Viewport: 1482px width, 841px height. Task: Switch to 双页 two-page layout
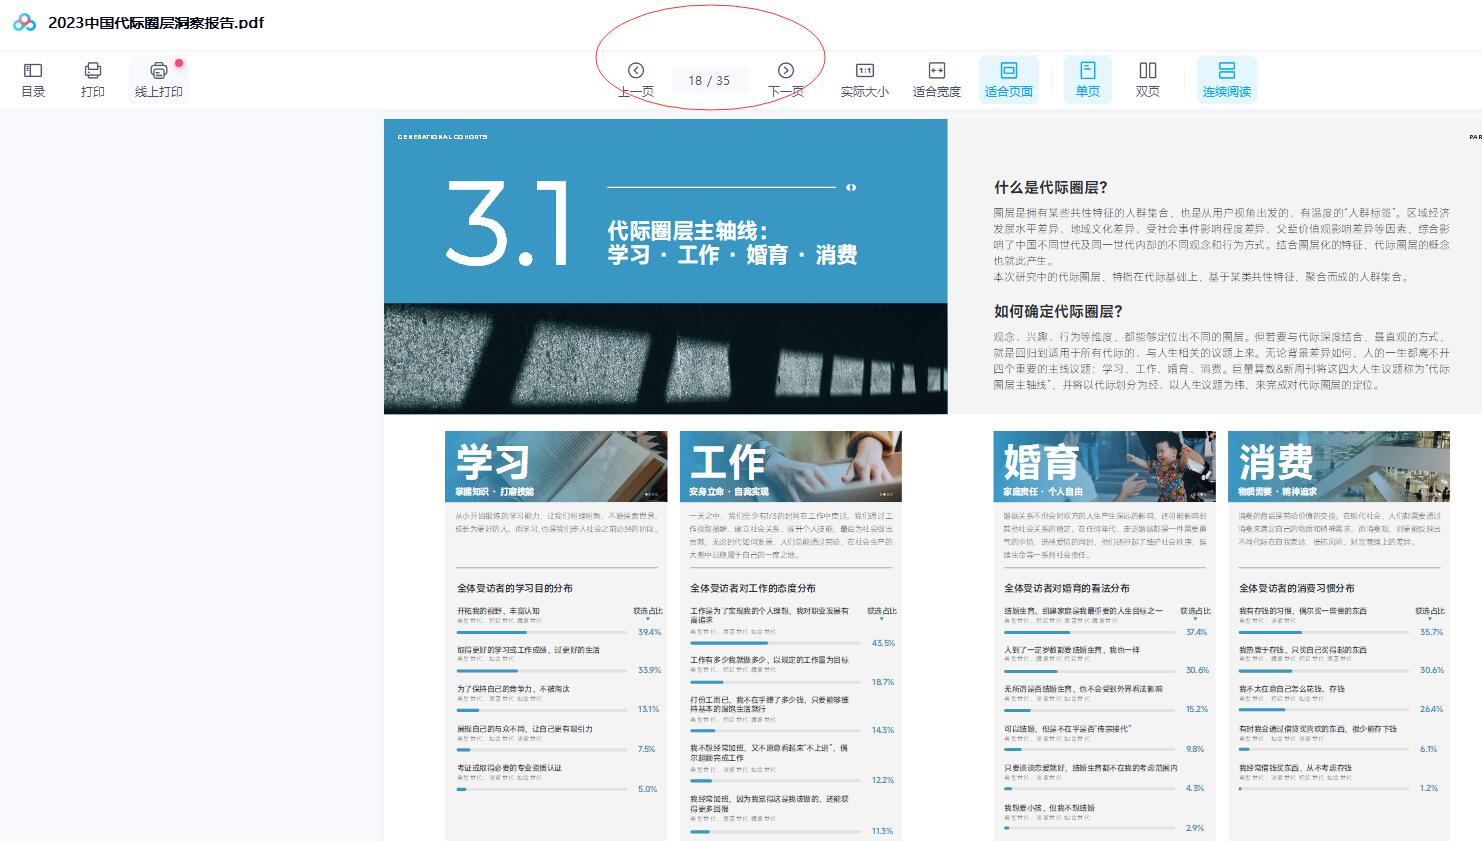coord(1147,78)
